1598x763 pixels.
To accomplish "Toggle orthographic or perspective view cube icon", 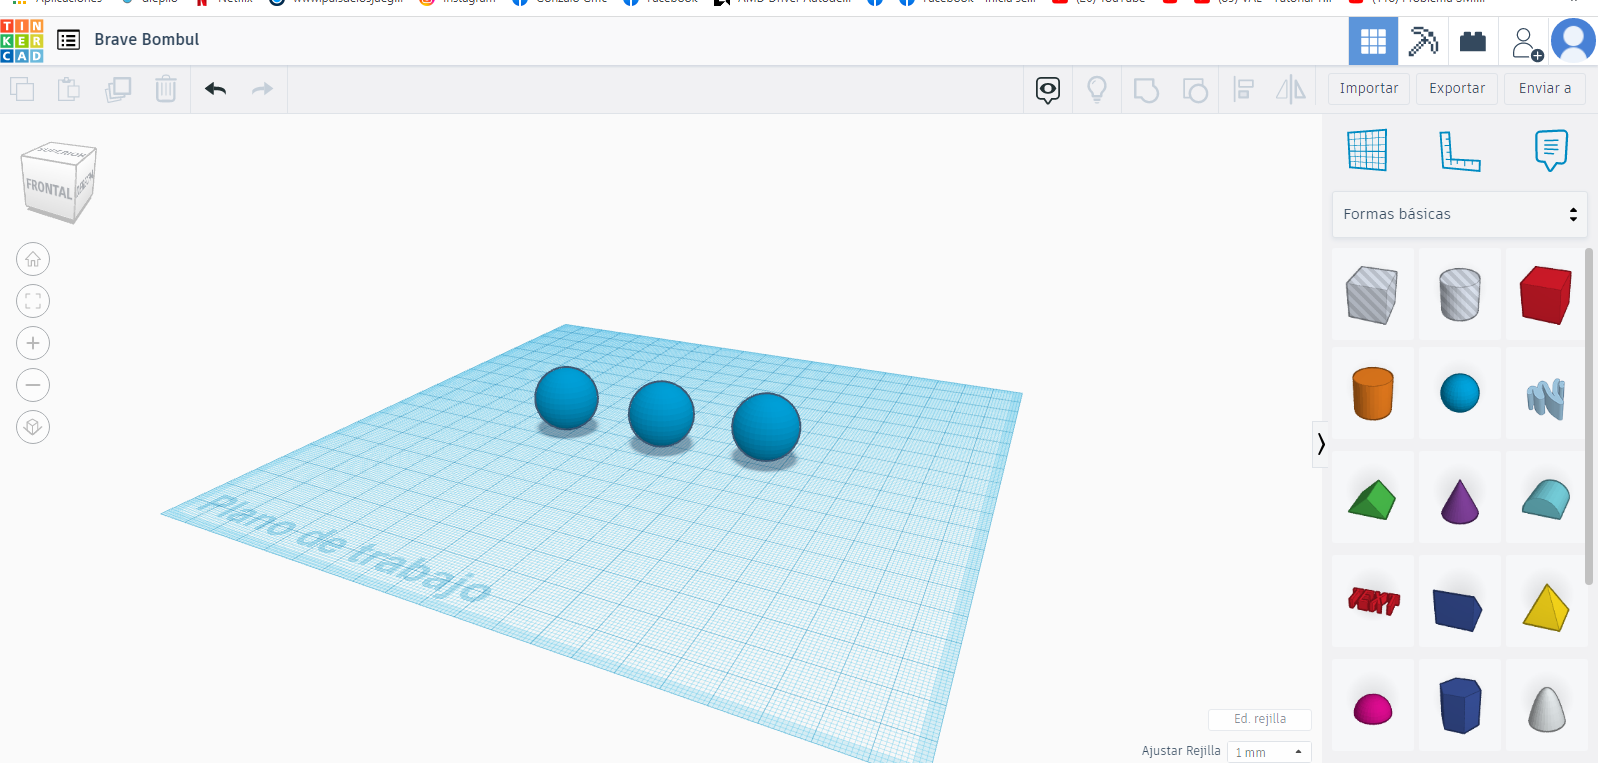I will coord(33,427).
